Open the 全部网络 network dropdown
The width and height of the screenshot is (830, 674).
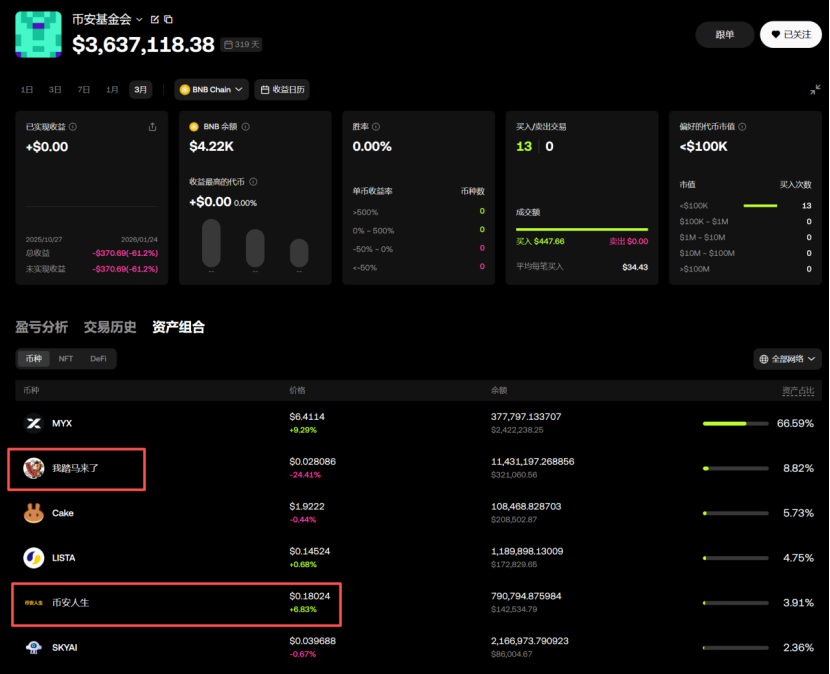(x=787, y=359)
